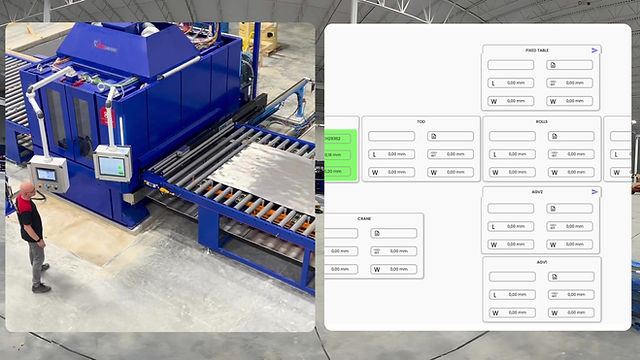Open the document icon field in FIXED TABLE
Viewport: 640px width, 360px height.
569,65
